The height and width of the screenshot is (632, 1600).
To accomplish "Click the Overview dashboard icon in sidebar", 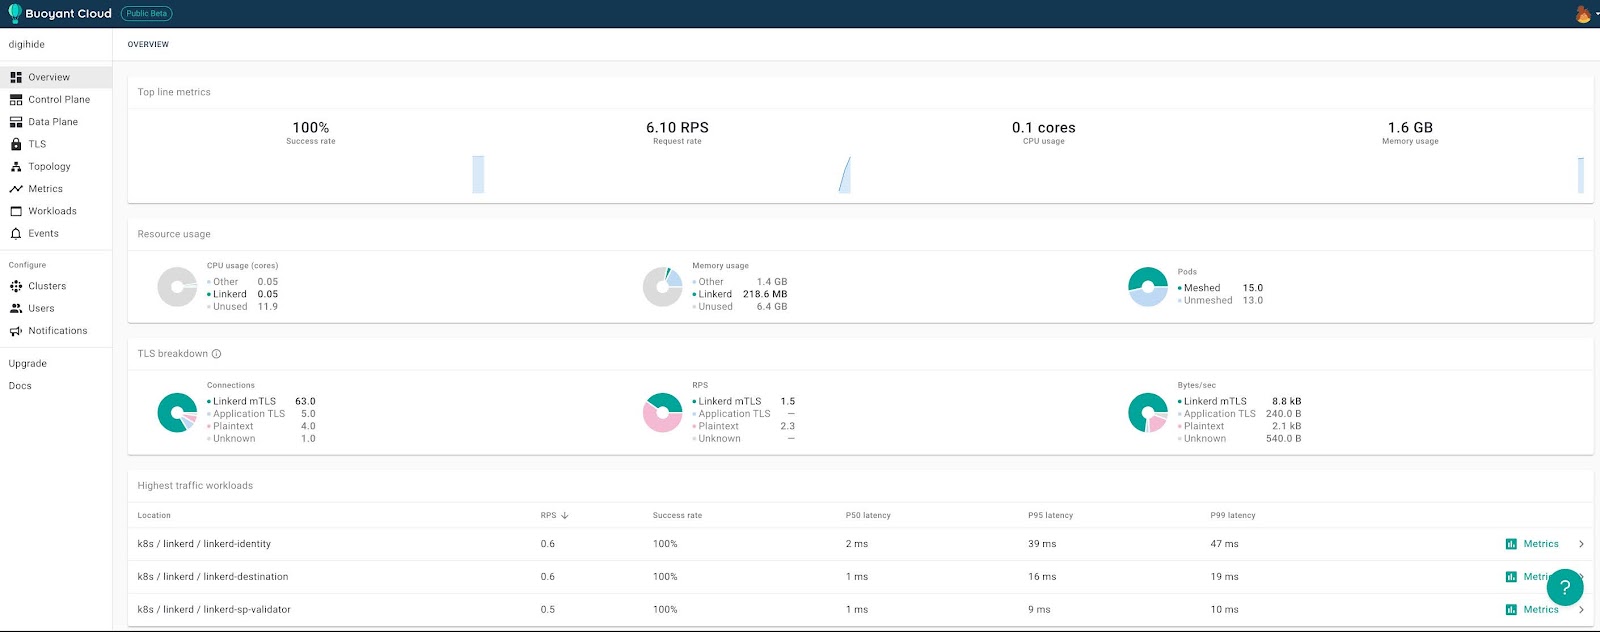I will click(x=16, y=77).
